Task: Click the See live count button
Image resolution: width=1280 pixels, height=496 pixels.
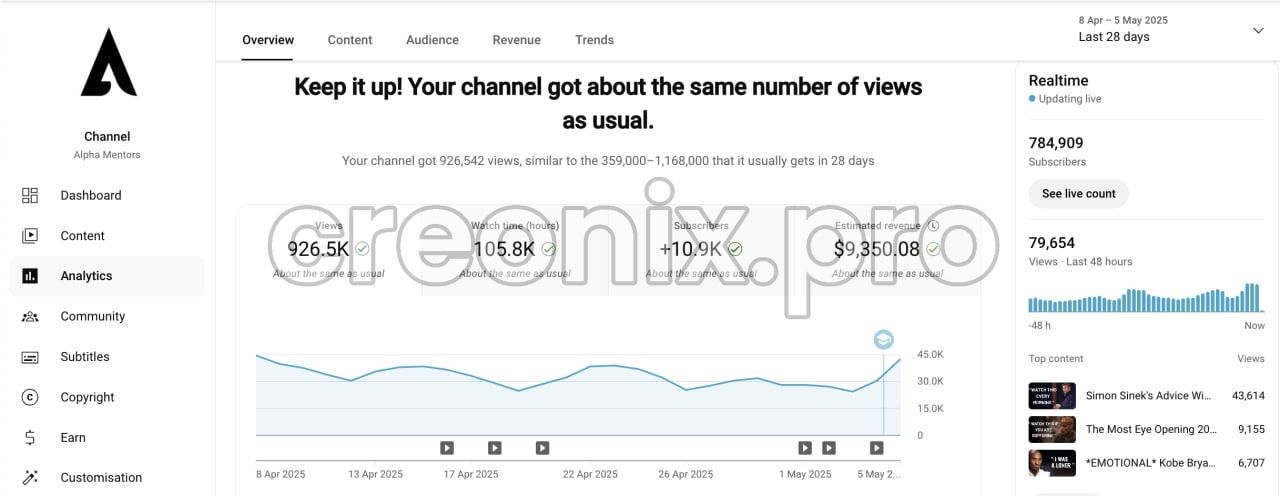Action: pyautogui.click(x=1078, y=194)
